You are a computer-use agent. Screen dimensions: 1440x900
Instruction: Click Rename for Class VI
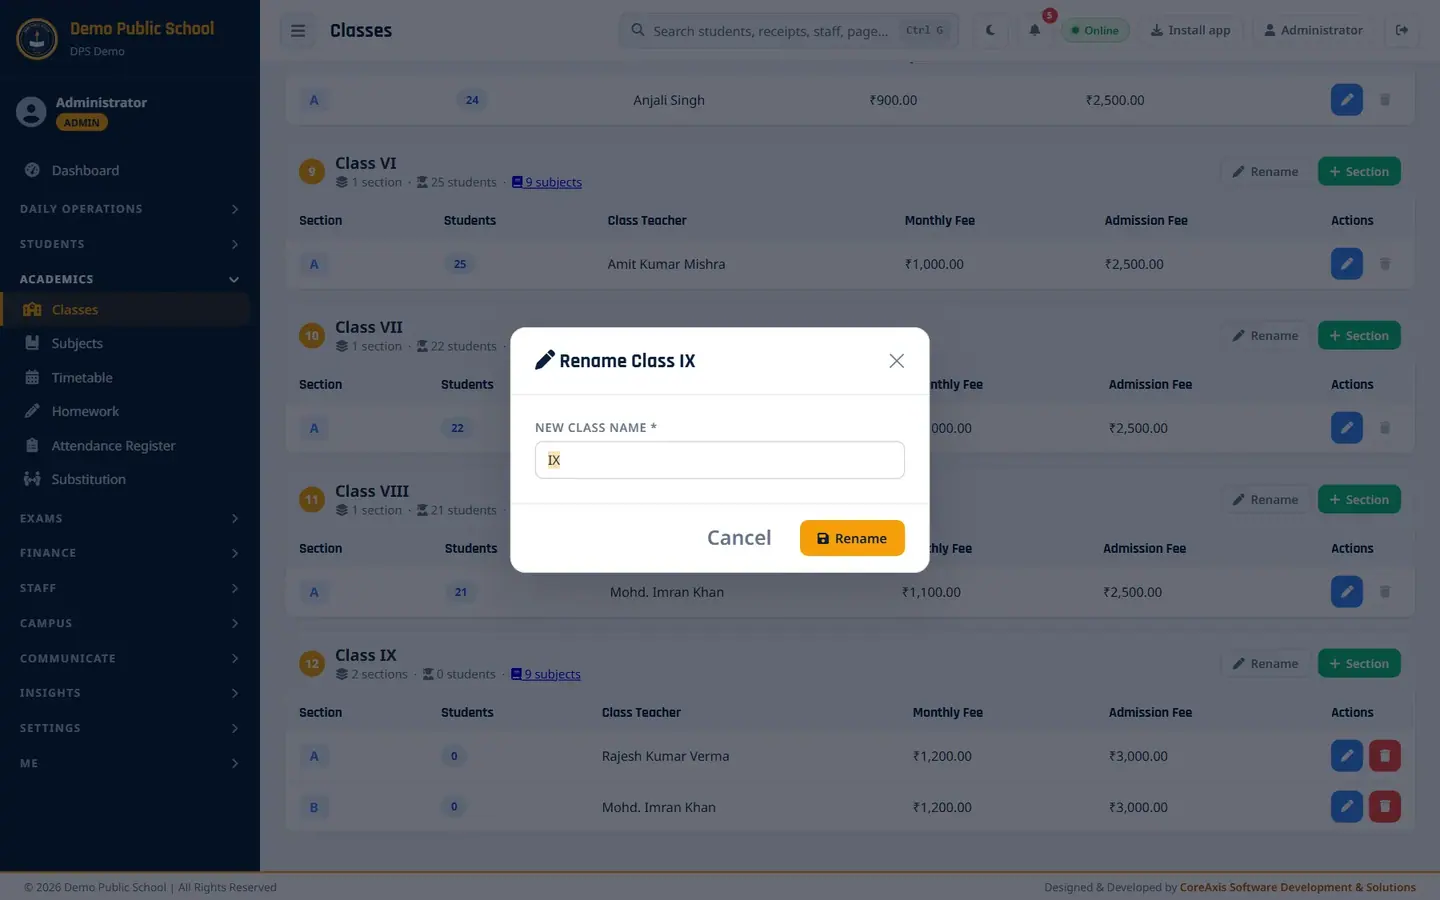coord(1265,171)
